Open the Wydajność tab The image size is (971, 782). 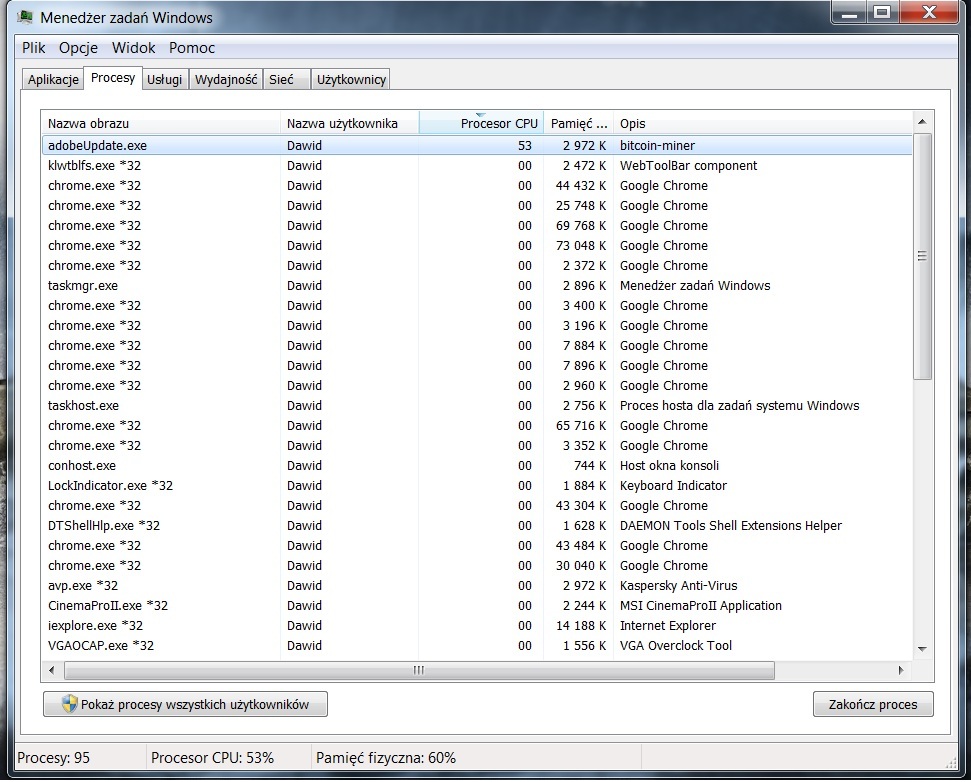[226, 79]
